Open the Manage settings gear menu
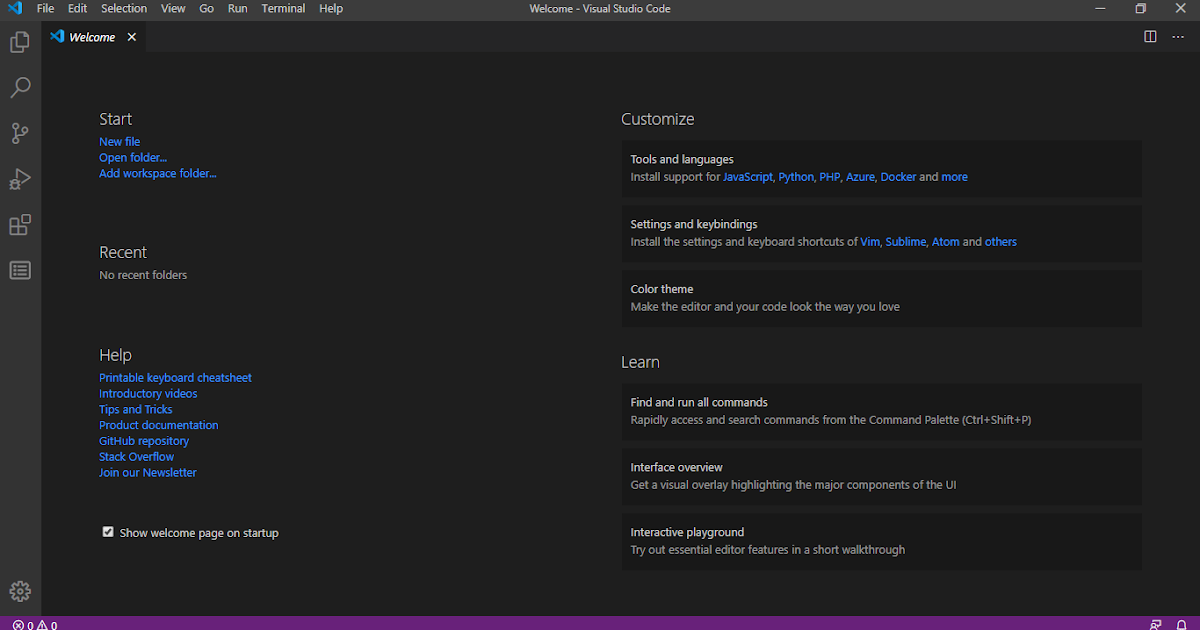Viewport: 1200px width, 630px height. click(x=20, y=591)
